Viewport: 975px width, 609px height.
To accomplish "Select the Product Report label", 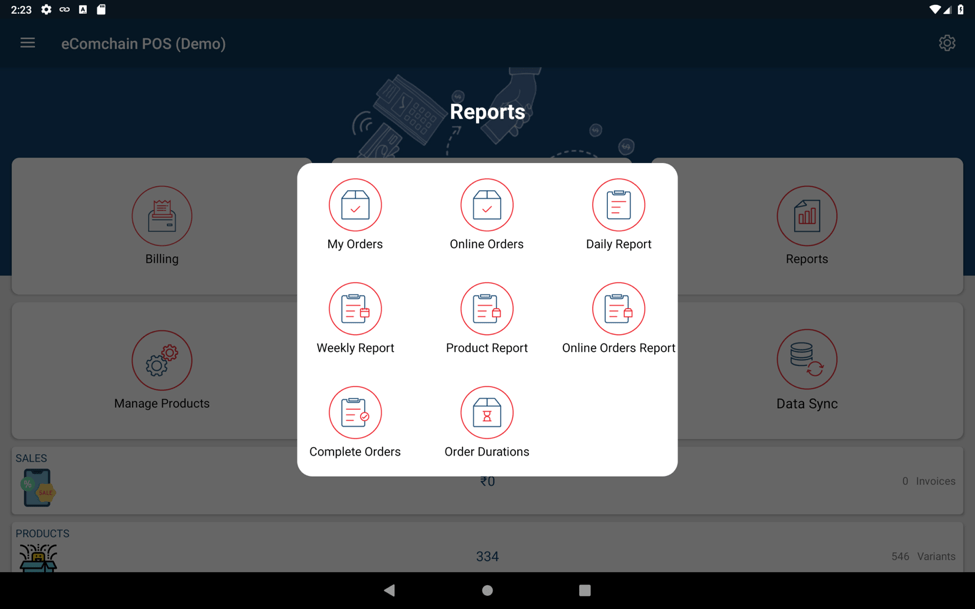I will point(487,348).
